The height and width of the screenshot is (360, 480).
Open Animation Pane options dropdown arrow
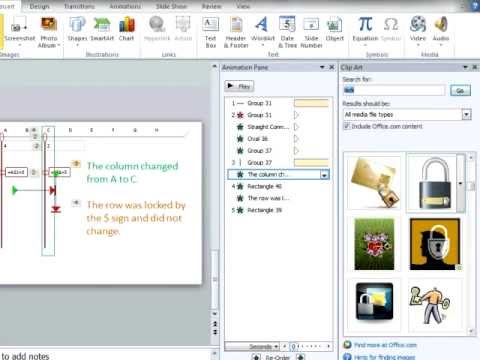(x=322, y=67)
